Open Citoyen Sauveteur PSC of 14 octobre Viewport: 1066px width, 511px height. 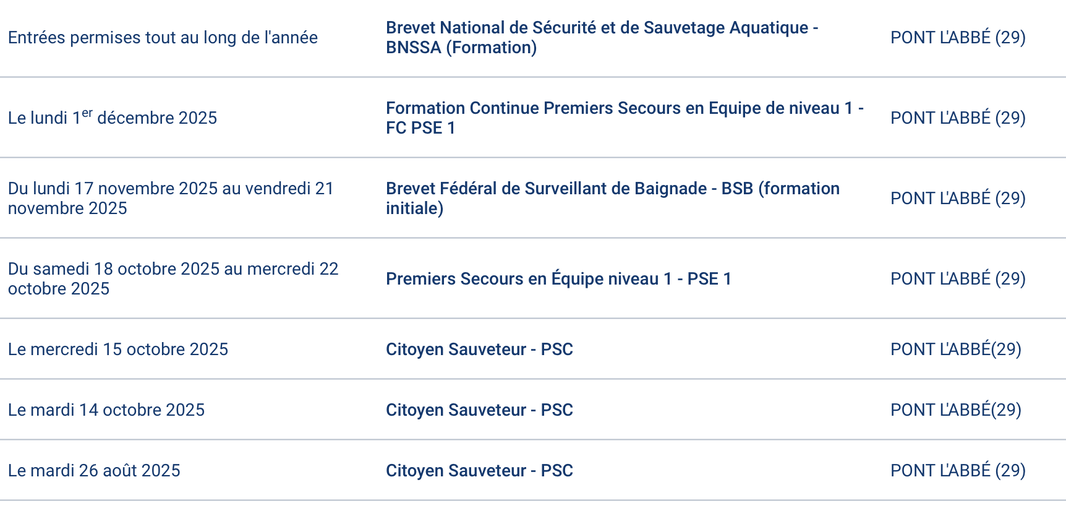pyautogui.click(x=479, y=410)
